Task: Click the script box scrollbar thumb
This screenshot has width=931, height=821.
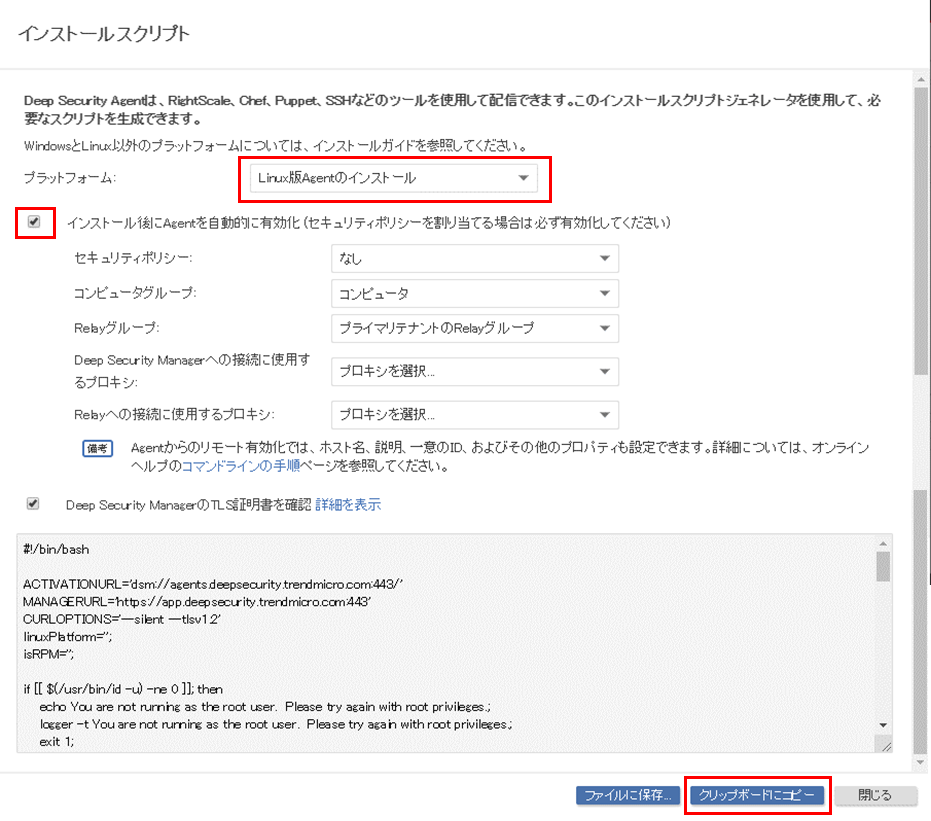Action: [883, 566]
